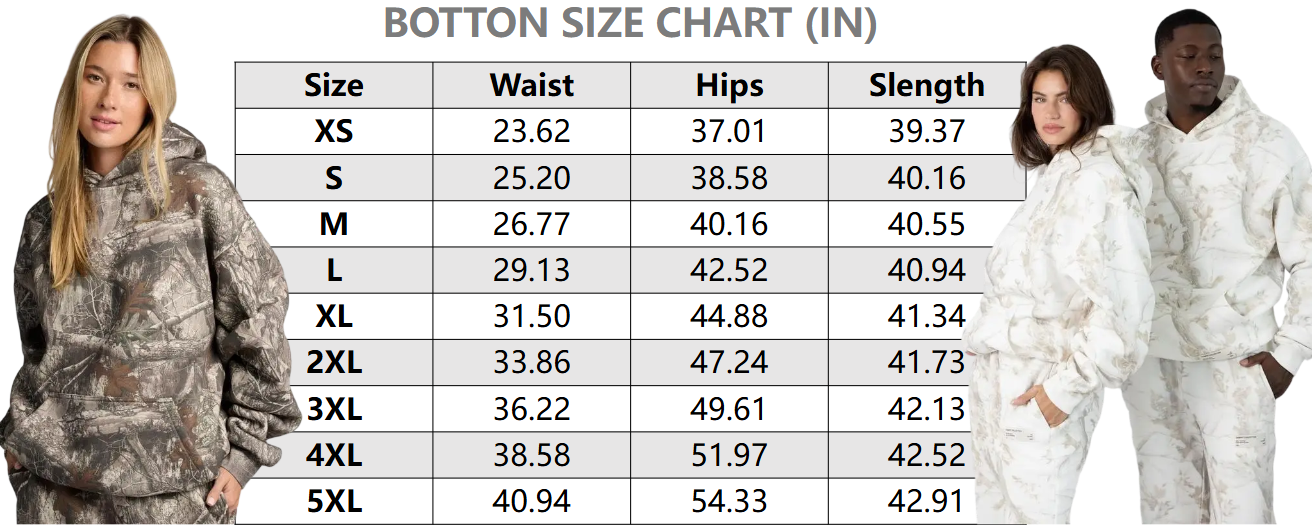Click the man in white camo hoodie
Image resolution: width=1312 pixels, height=526 pixels.
click(x=1215, y=260)
